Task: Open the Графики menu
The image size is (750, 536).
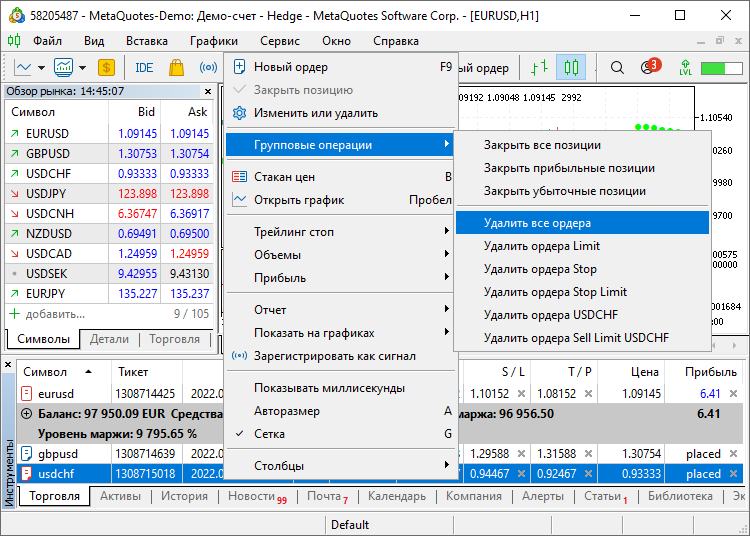Action: tap(213, 41)
